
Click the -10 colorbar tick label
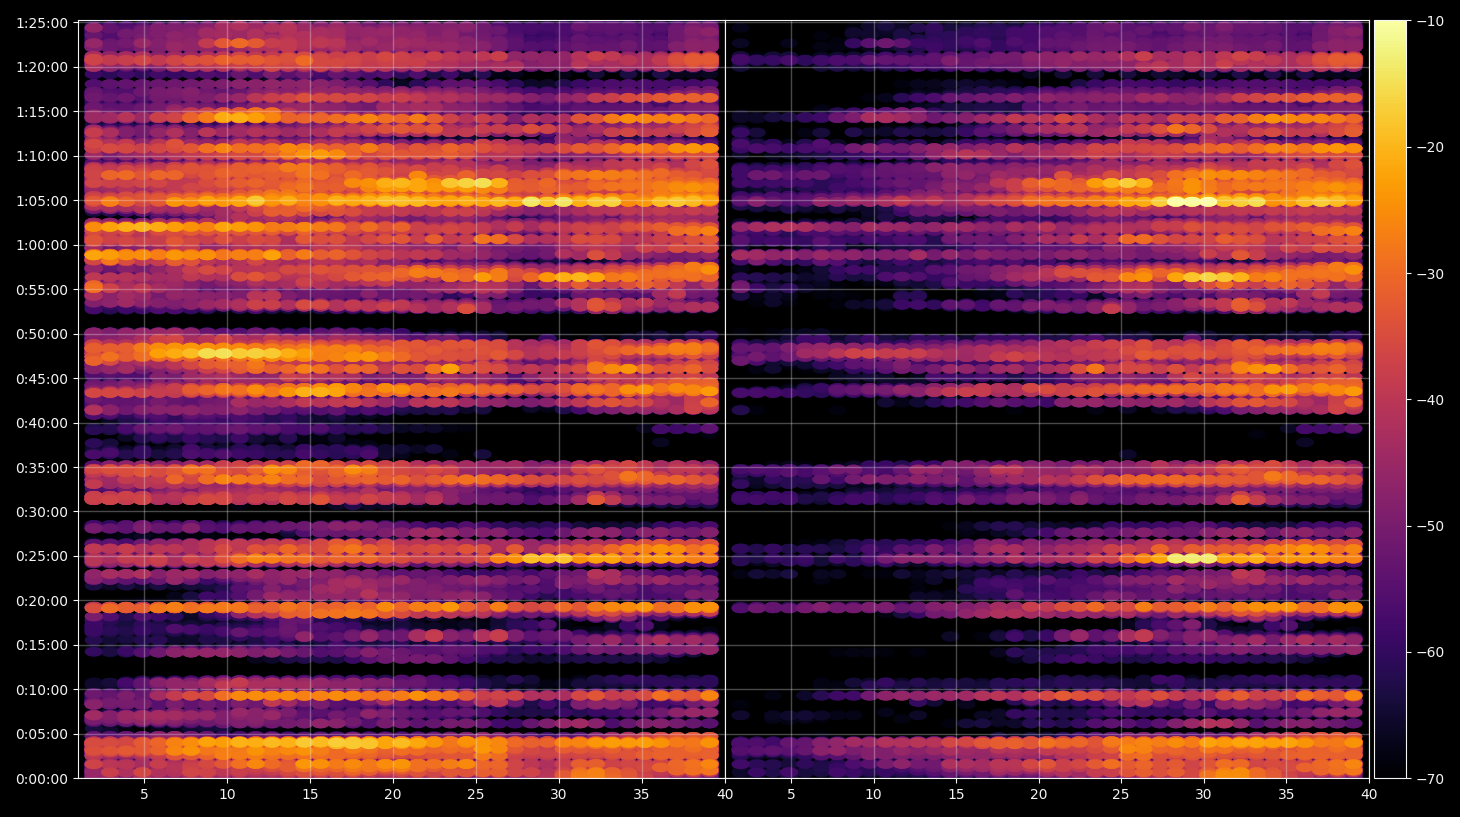pos(1430,21)
